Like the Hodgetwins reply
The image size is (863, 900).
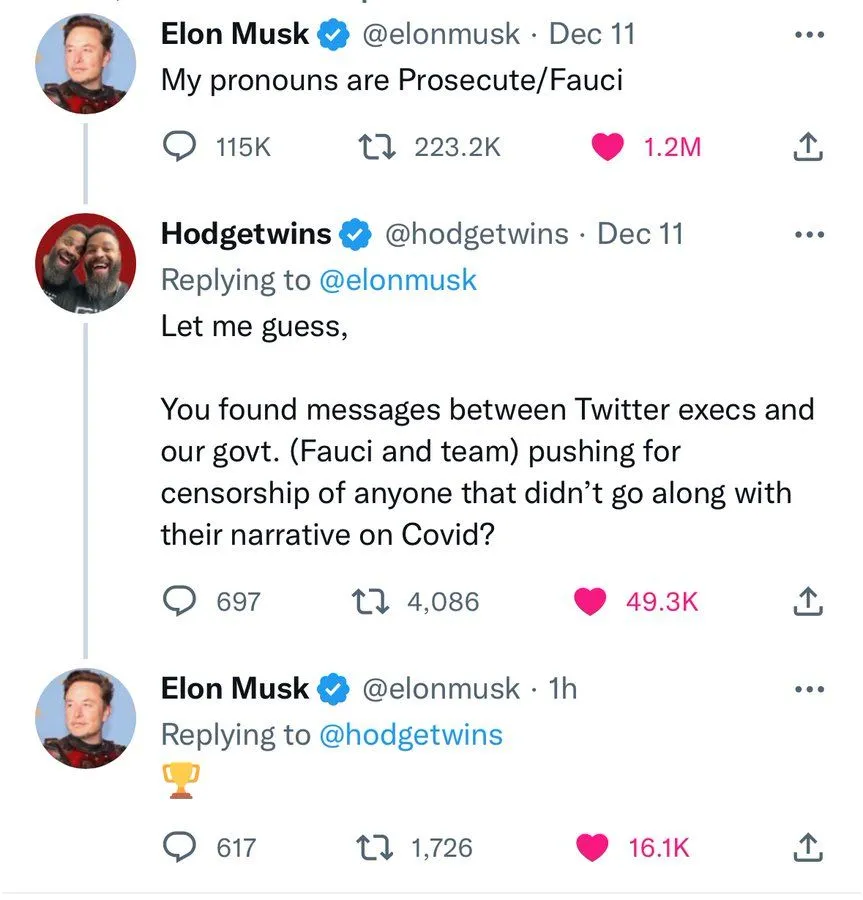591,601
